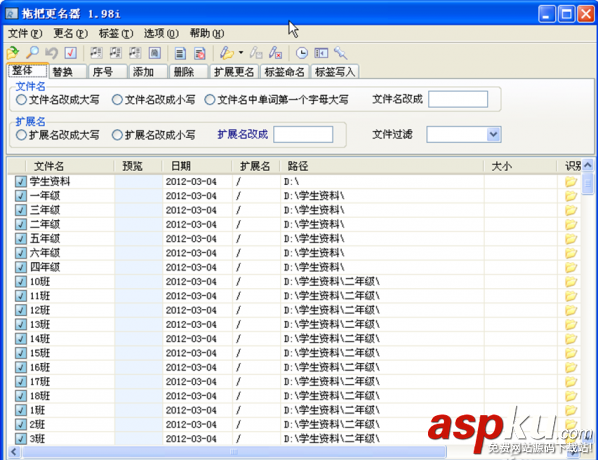Sort by the 扩展名 column header
Viewport: 598px width, 460px height.
pyautogui.click(x=256, y=166)
